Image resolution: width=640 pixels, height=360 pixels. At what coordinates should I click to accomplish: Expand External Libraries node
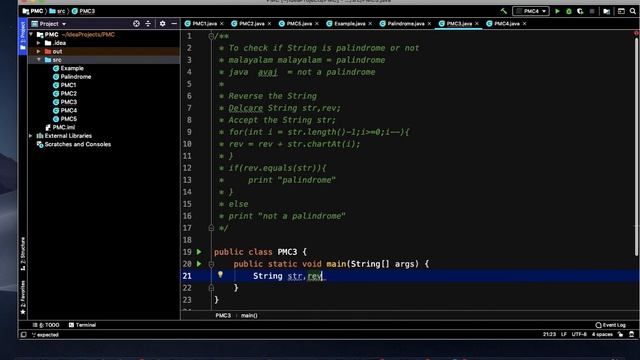(x=31, y=136)
